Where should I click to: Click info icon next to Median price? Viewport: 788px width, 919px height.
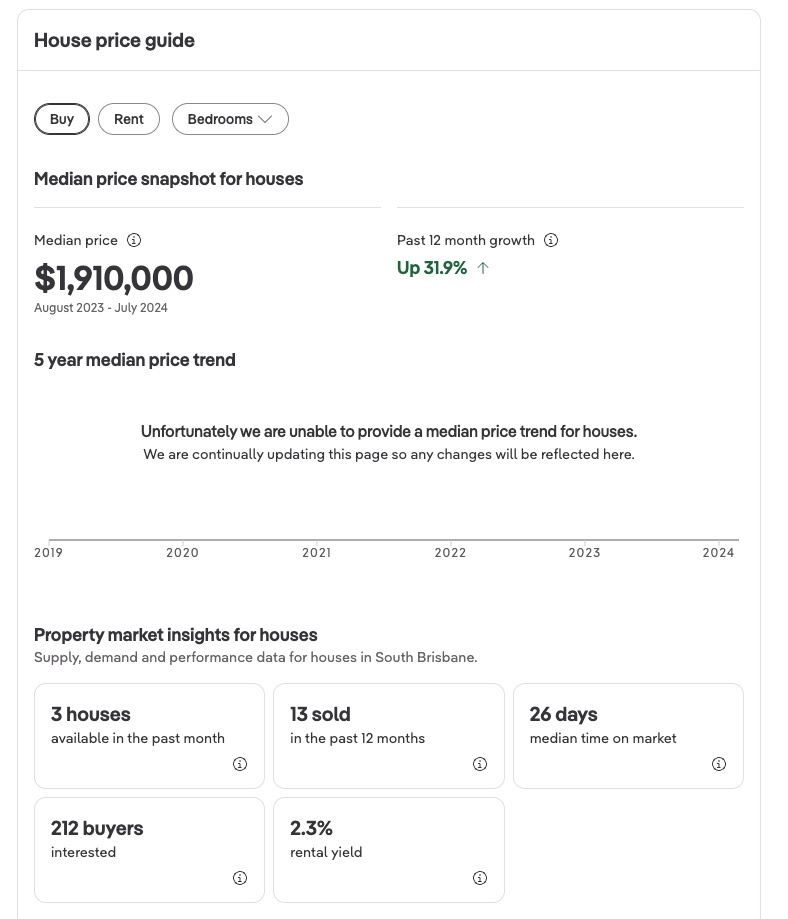(134, 240)
